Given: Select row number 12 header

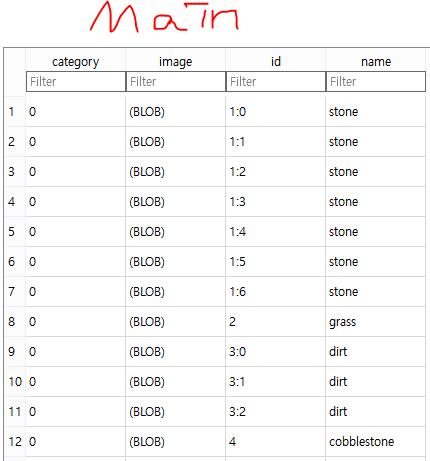Looking at the screenshot, I should [15, 442].
